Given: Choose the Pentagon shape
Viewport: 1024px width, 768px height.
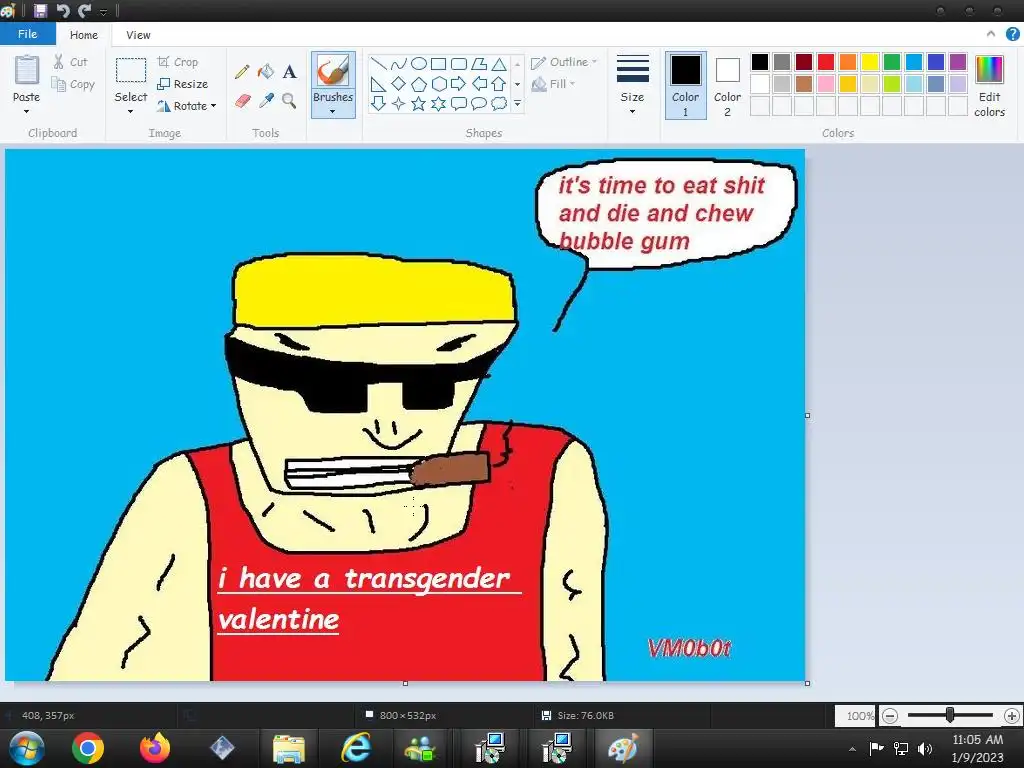Looking at the screenshot, I should [x=419, y=84].
